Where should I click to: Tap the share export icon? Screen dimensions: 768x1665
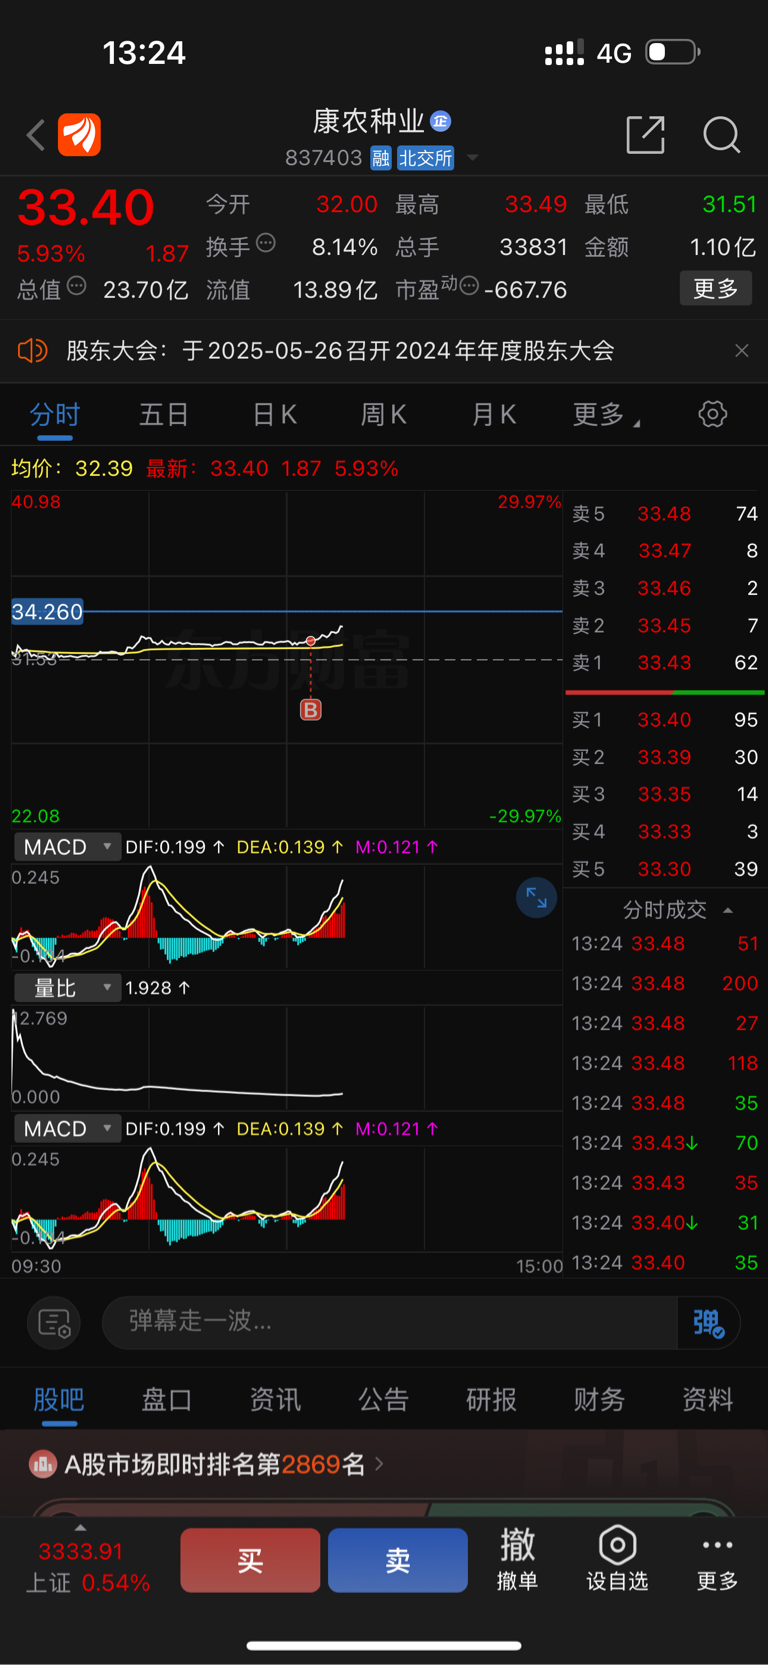point(645,135)
